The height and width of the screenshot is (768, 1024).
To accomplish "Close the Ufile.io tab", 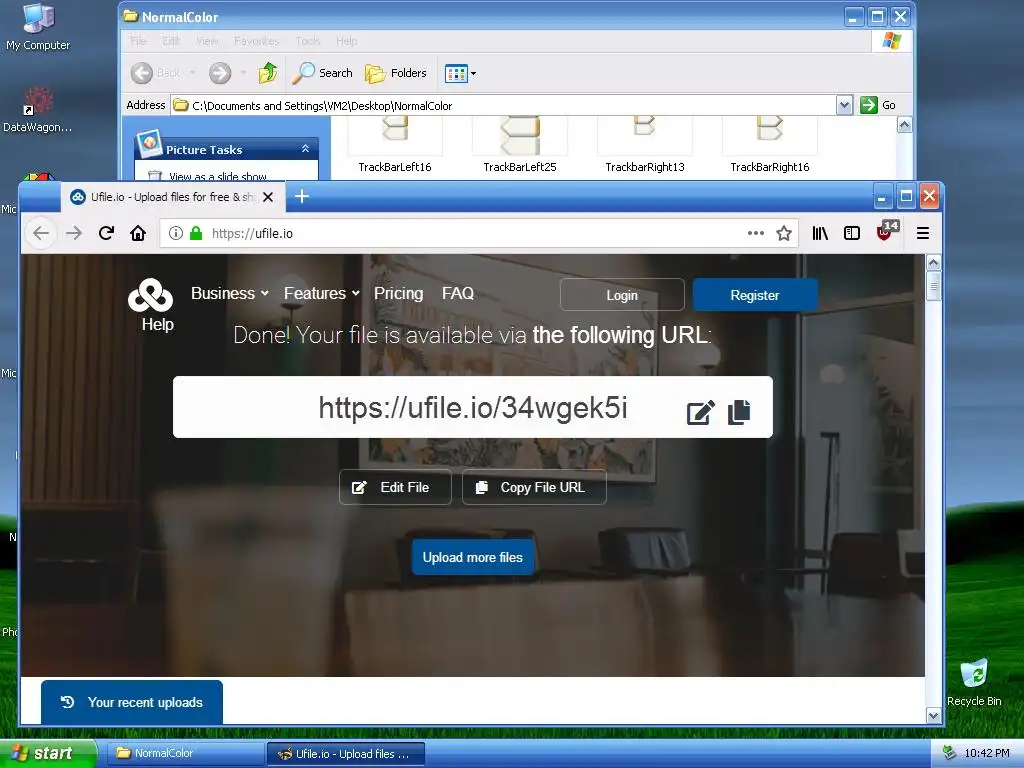I will coord(268,197).
